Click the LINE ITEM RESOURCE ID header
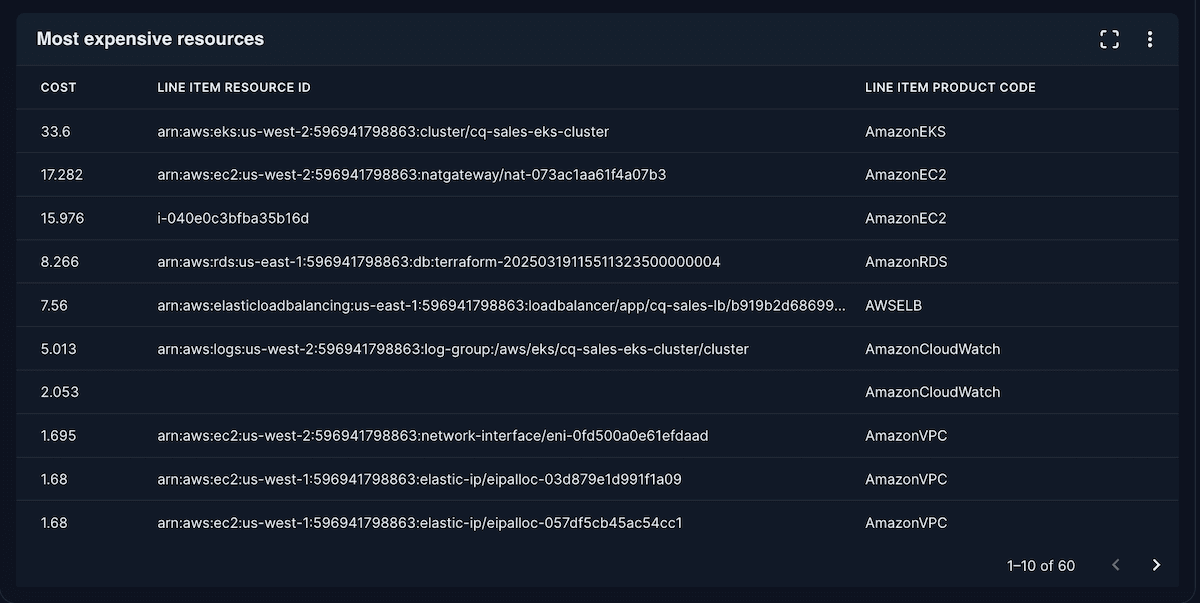 234,88
